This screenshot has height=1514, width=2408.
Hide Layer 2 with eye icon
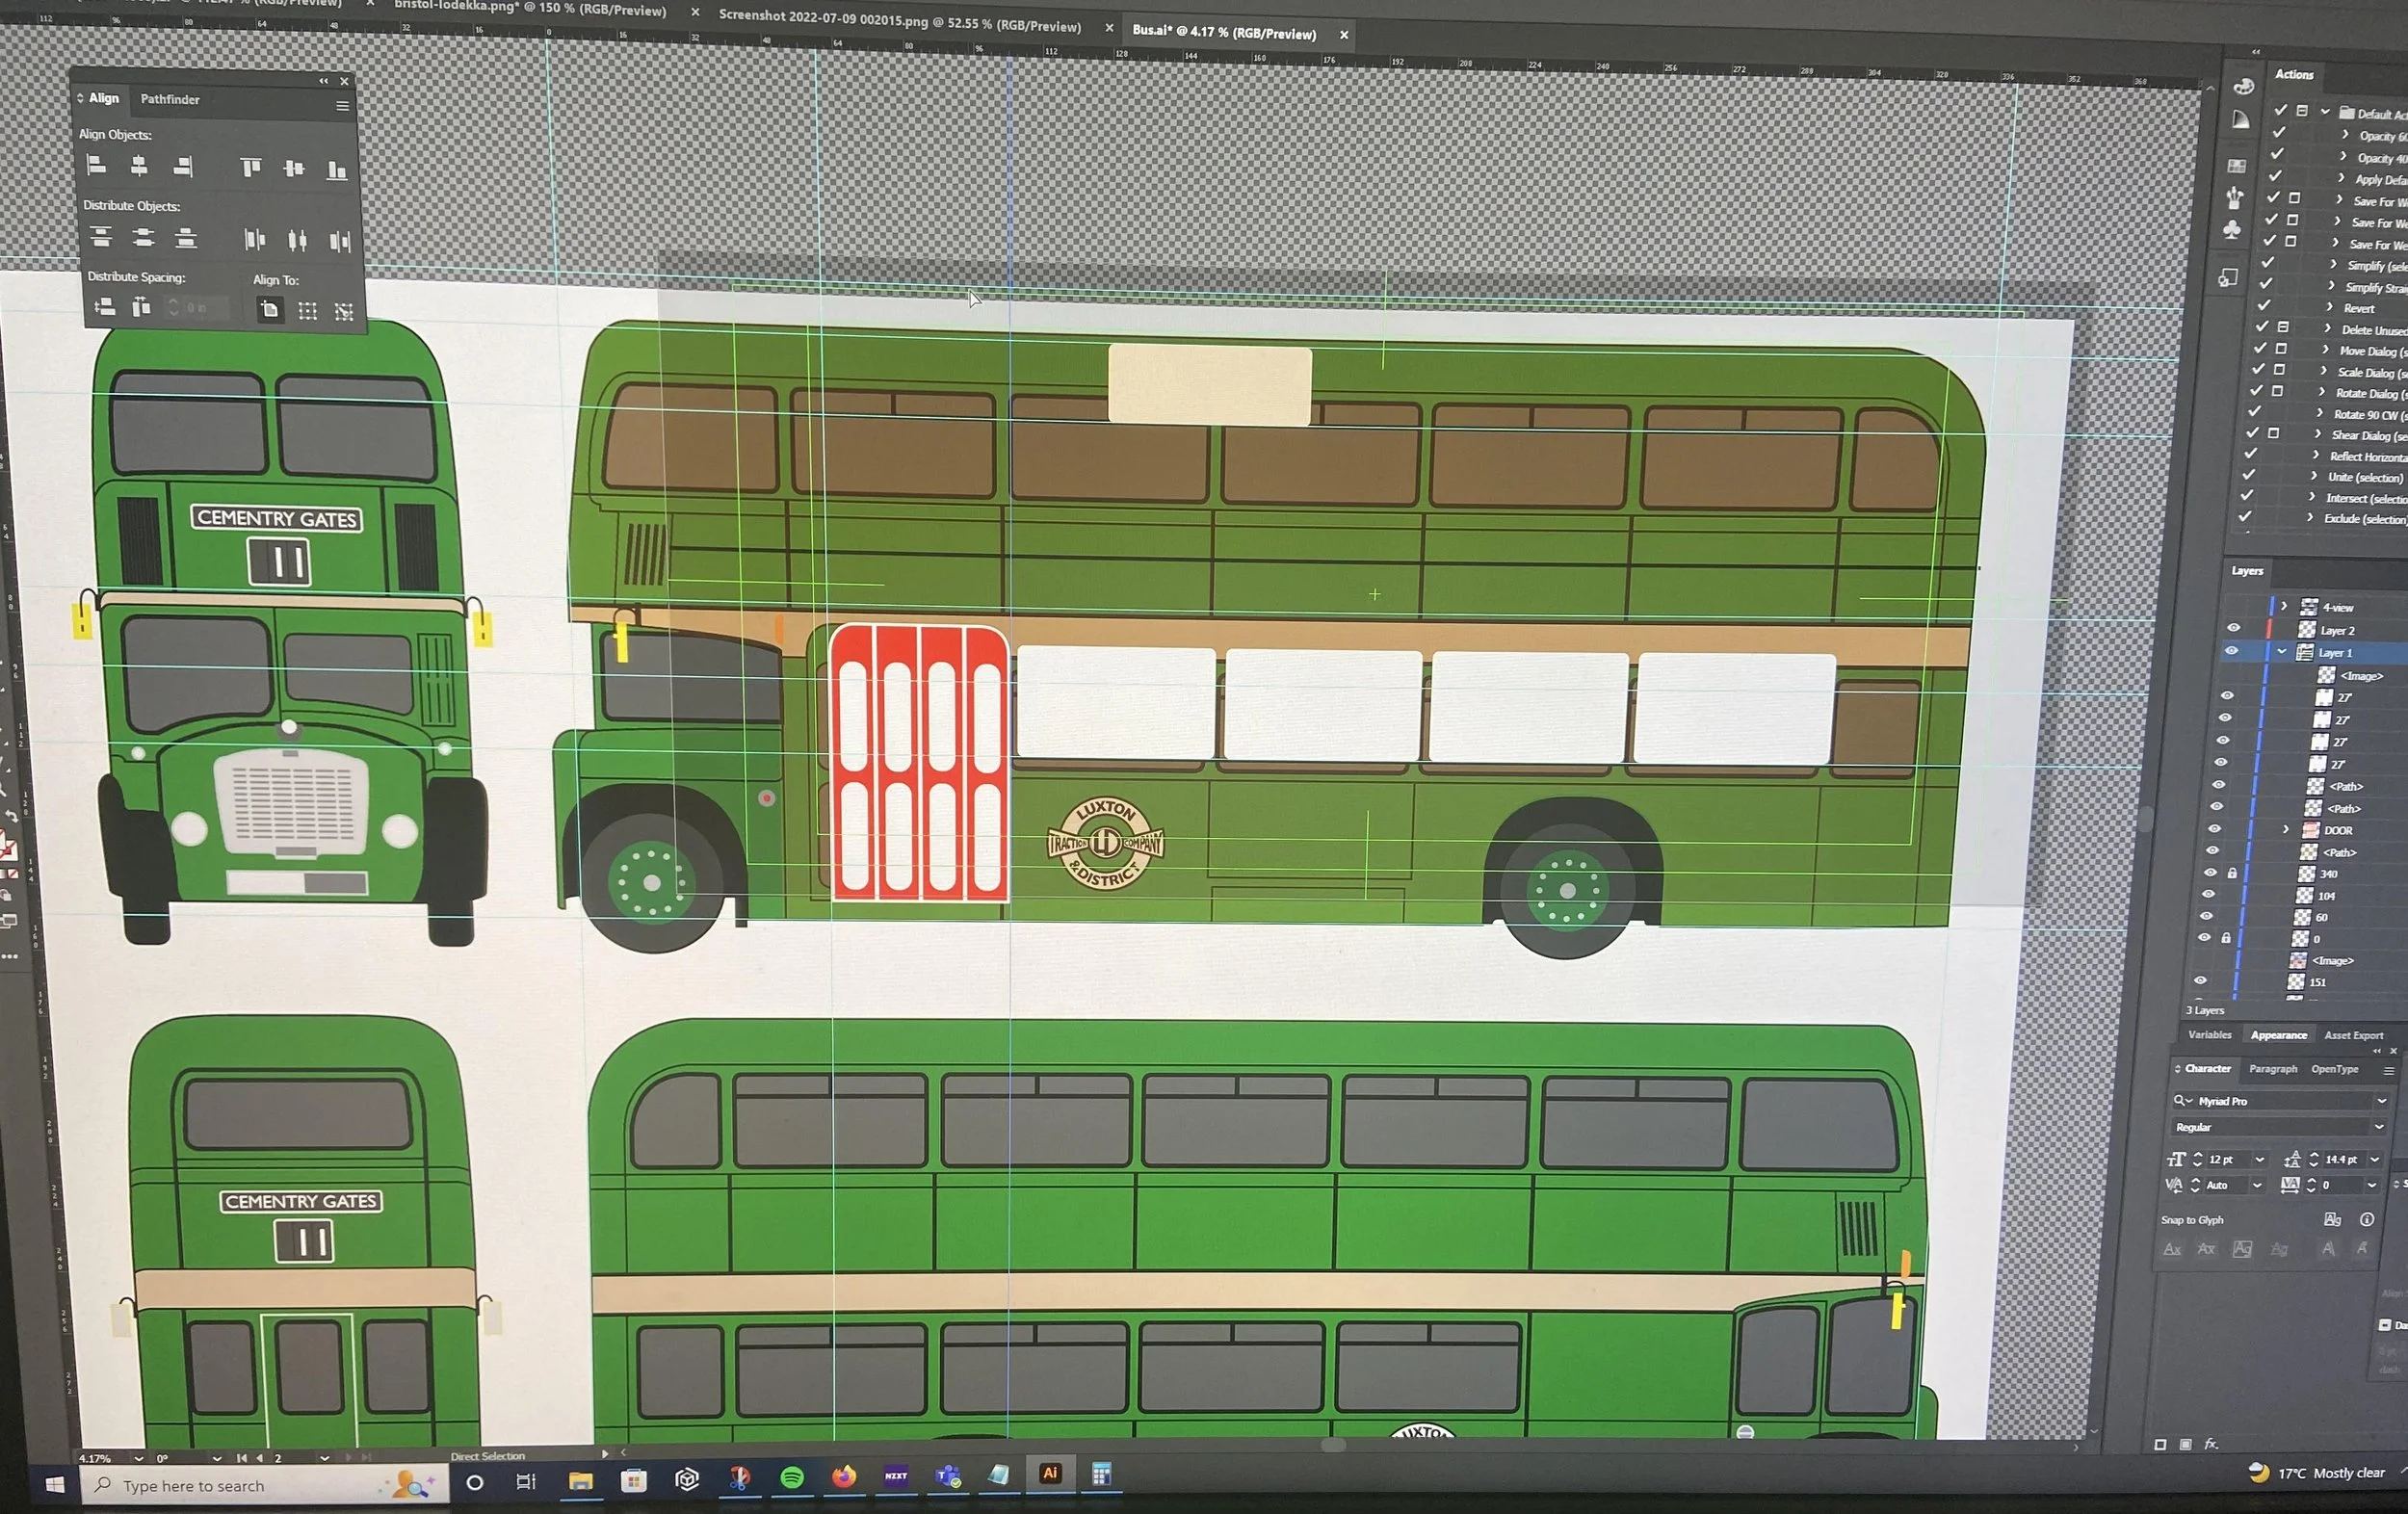tap(2233, 628)
